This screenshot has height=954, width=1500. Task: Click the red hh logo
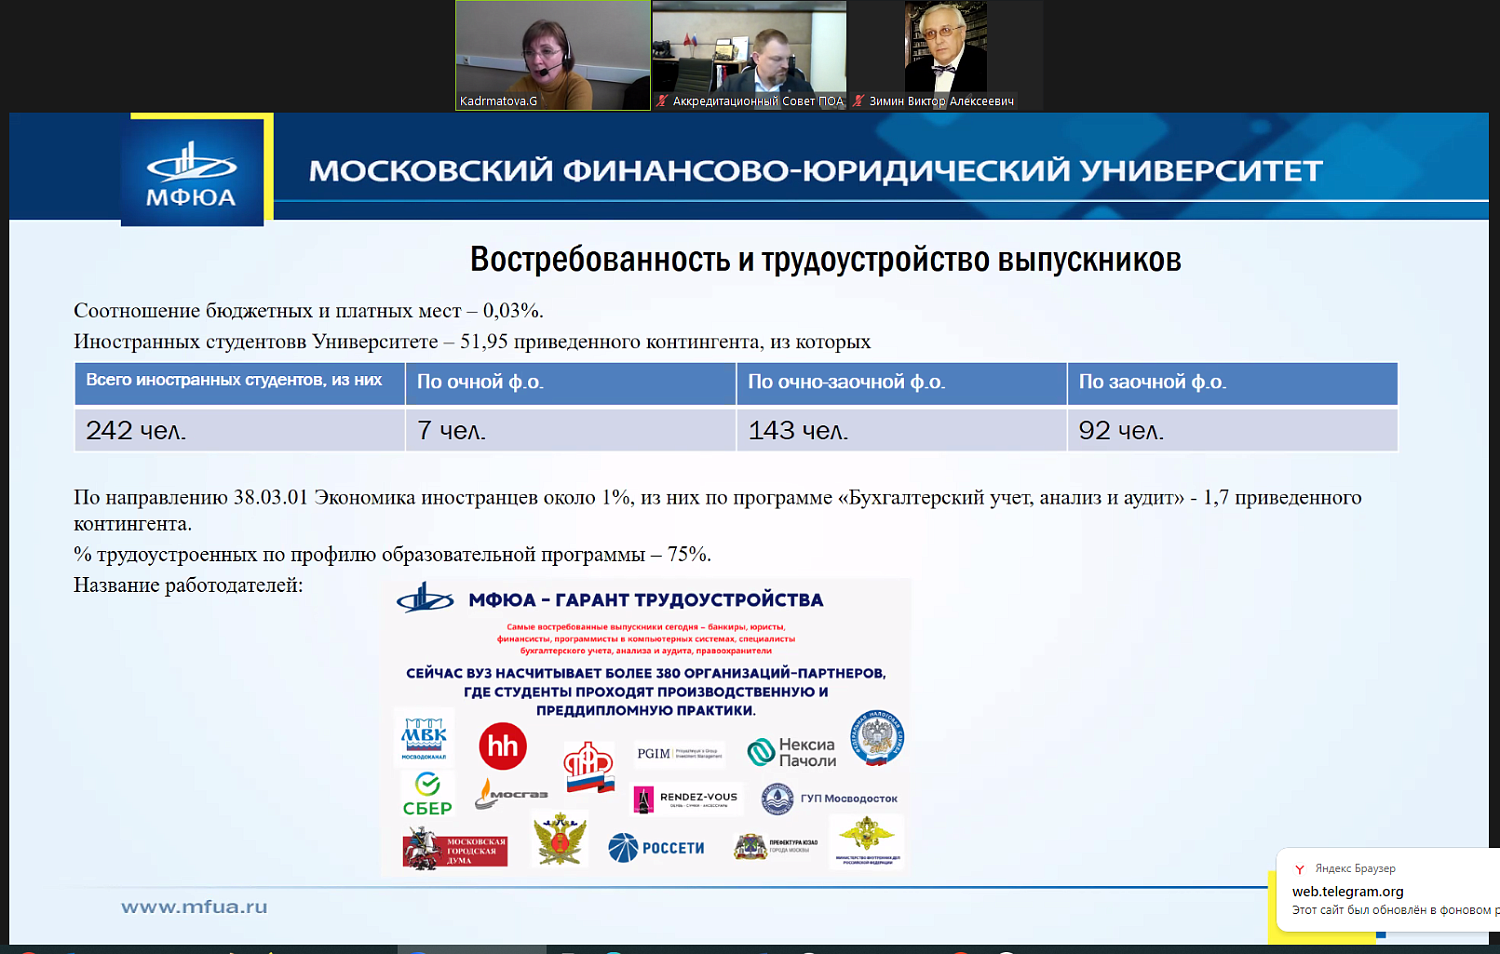502,746
